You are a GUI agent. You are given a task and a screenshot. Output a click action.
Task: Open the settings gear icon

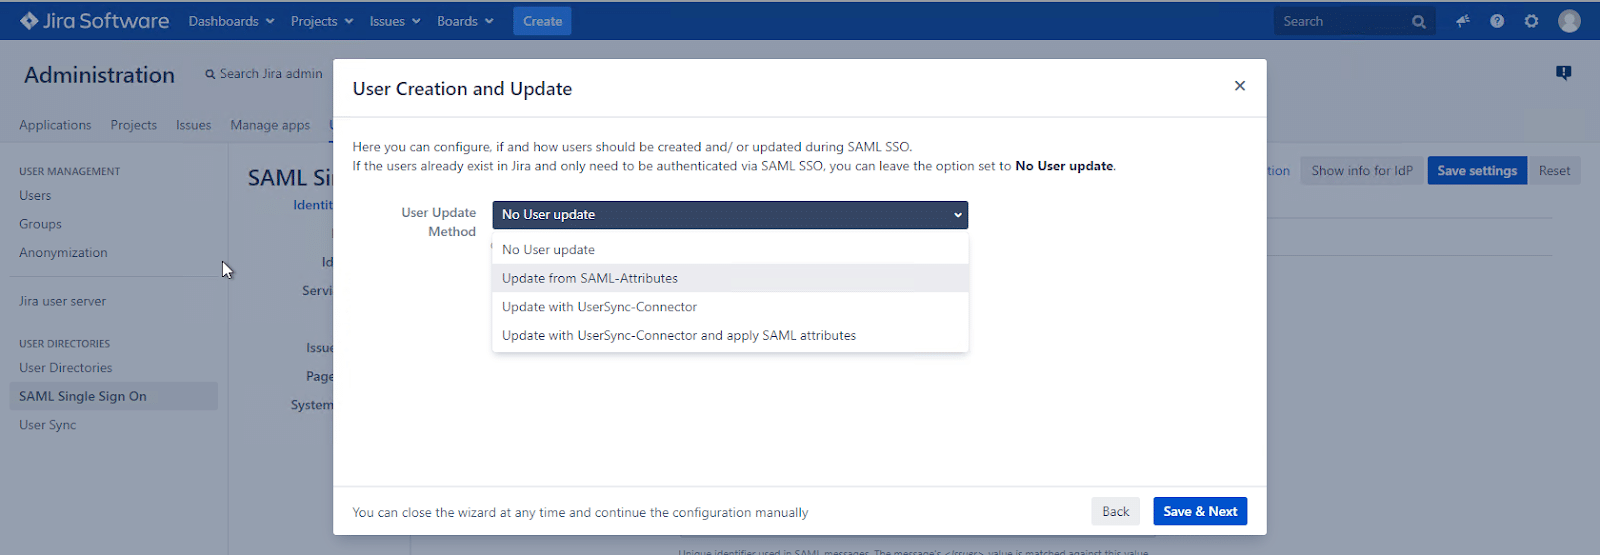click(1531, 21)
